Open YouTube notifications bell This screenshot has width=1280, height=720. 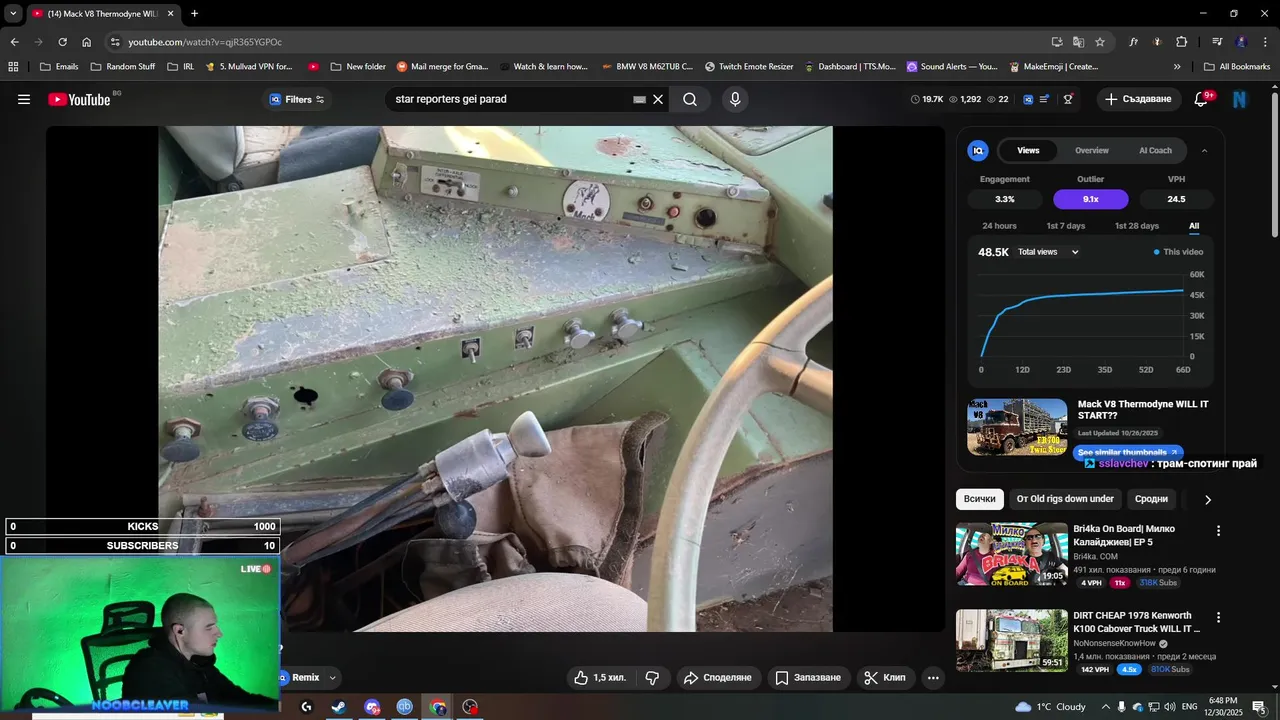pos(1202,99)
